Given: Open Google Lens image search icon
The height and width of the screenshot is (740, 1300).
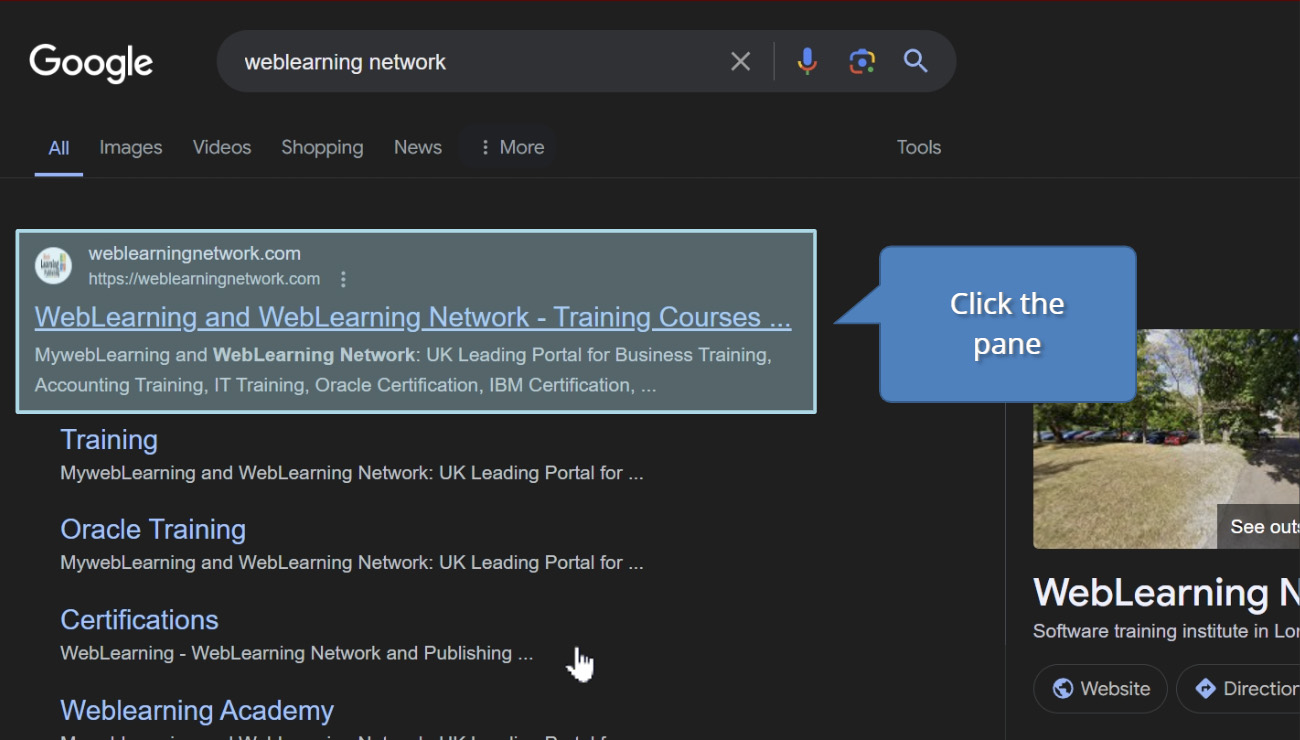Looking at the screenshot, I should (862, 62).
